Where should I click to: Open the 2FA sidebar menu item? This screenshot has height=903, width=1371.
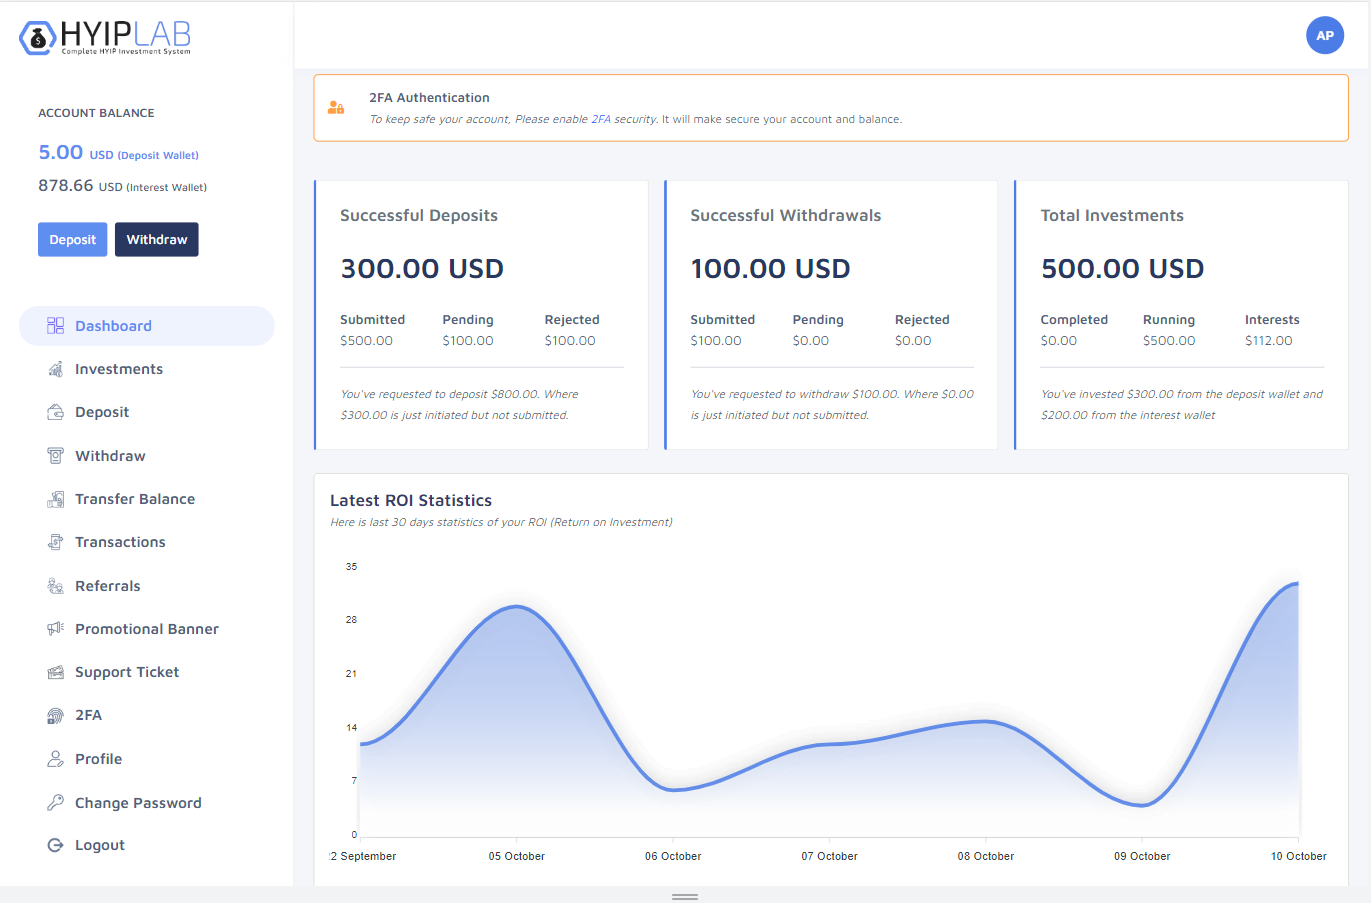[88, 715]
